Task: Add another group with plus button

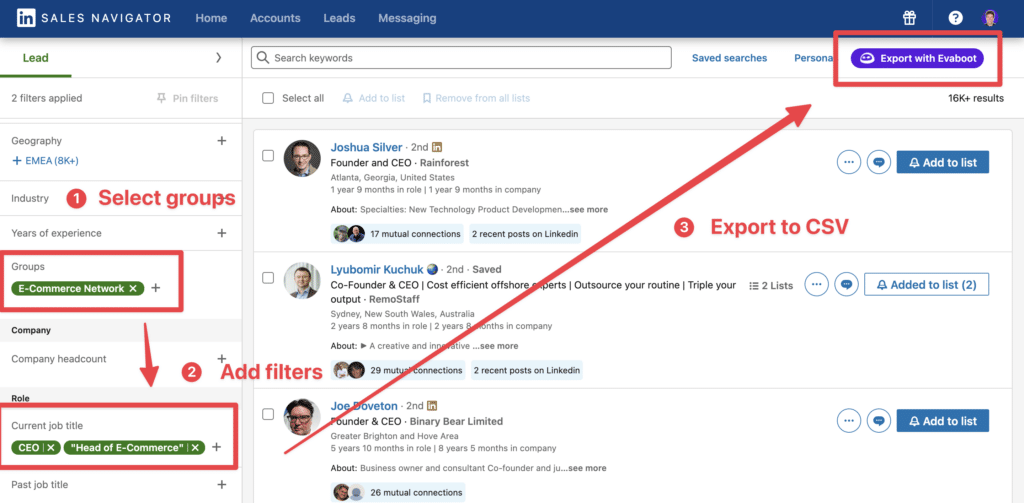Action: point(155,288)
